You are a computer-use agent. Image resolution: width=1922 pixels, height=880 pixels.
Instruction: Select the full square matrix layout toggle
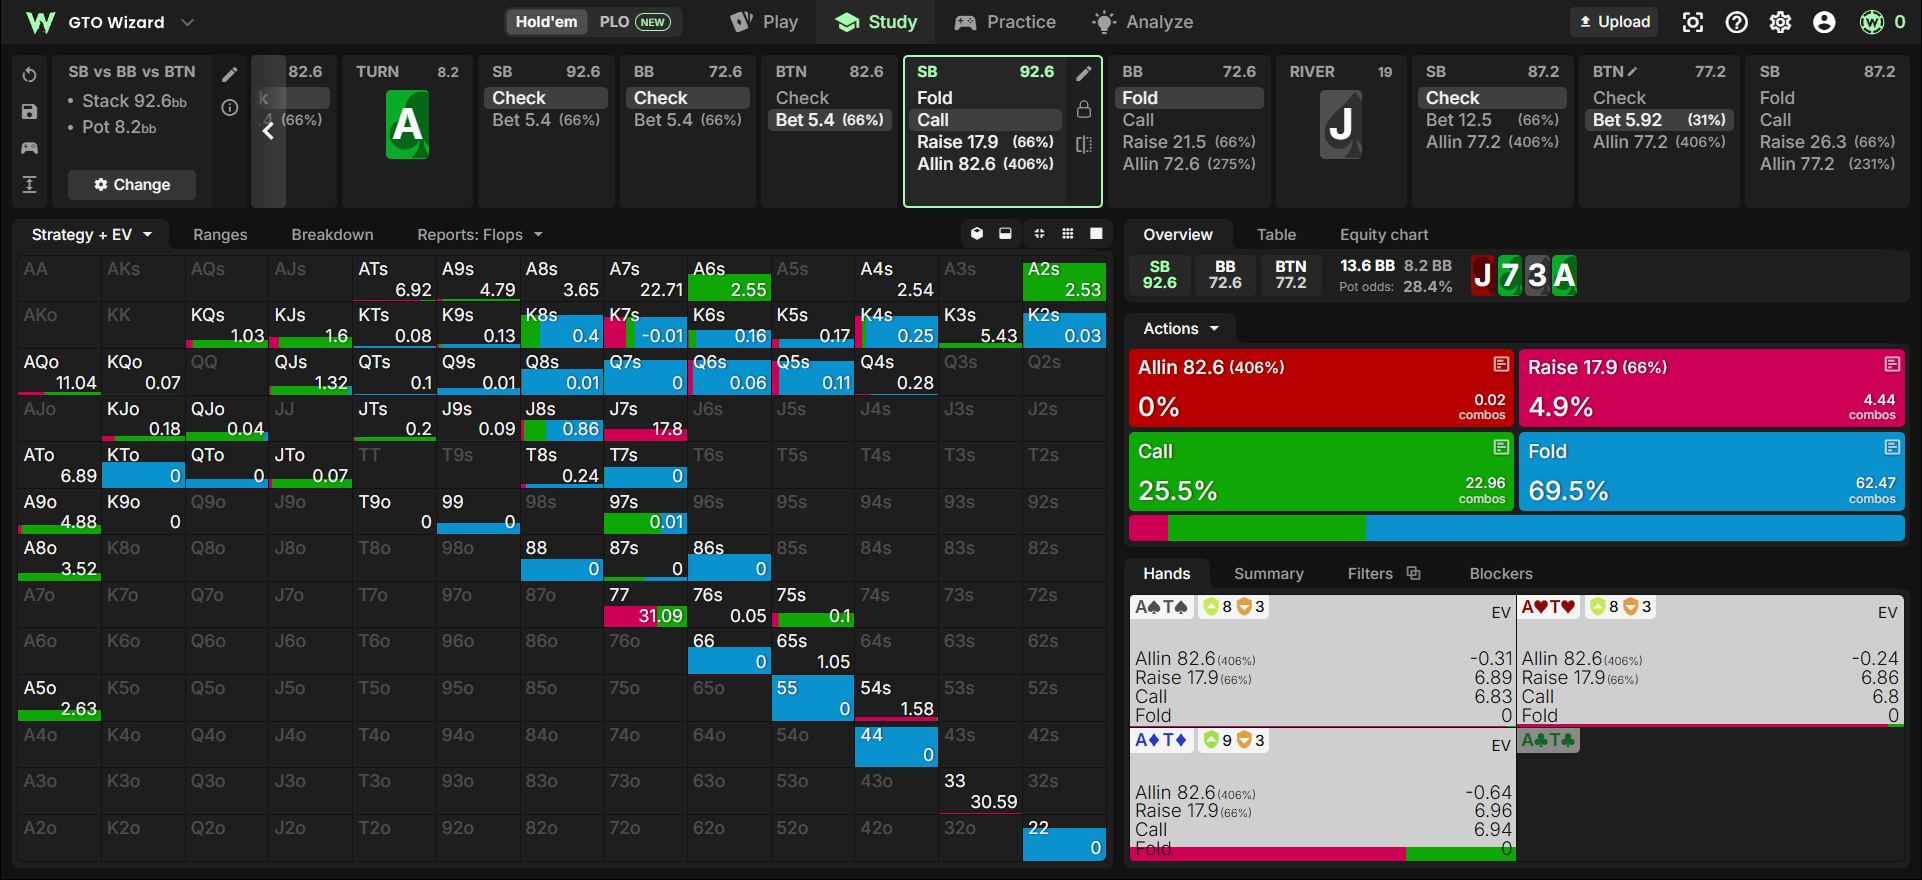pos(1096,234)
